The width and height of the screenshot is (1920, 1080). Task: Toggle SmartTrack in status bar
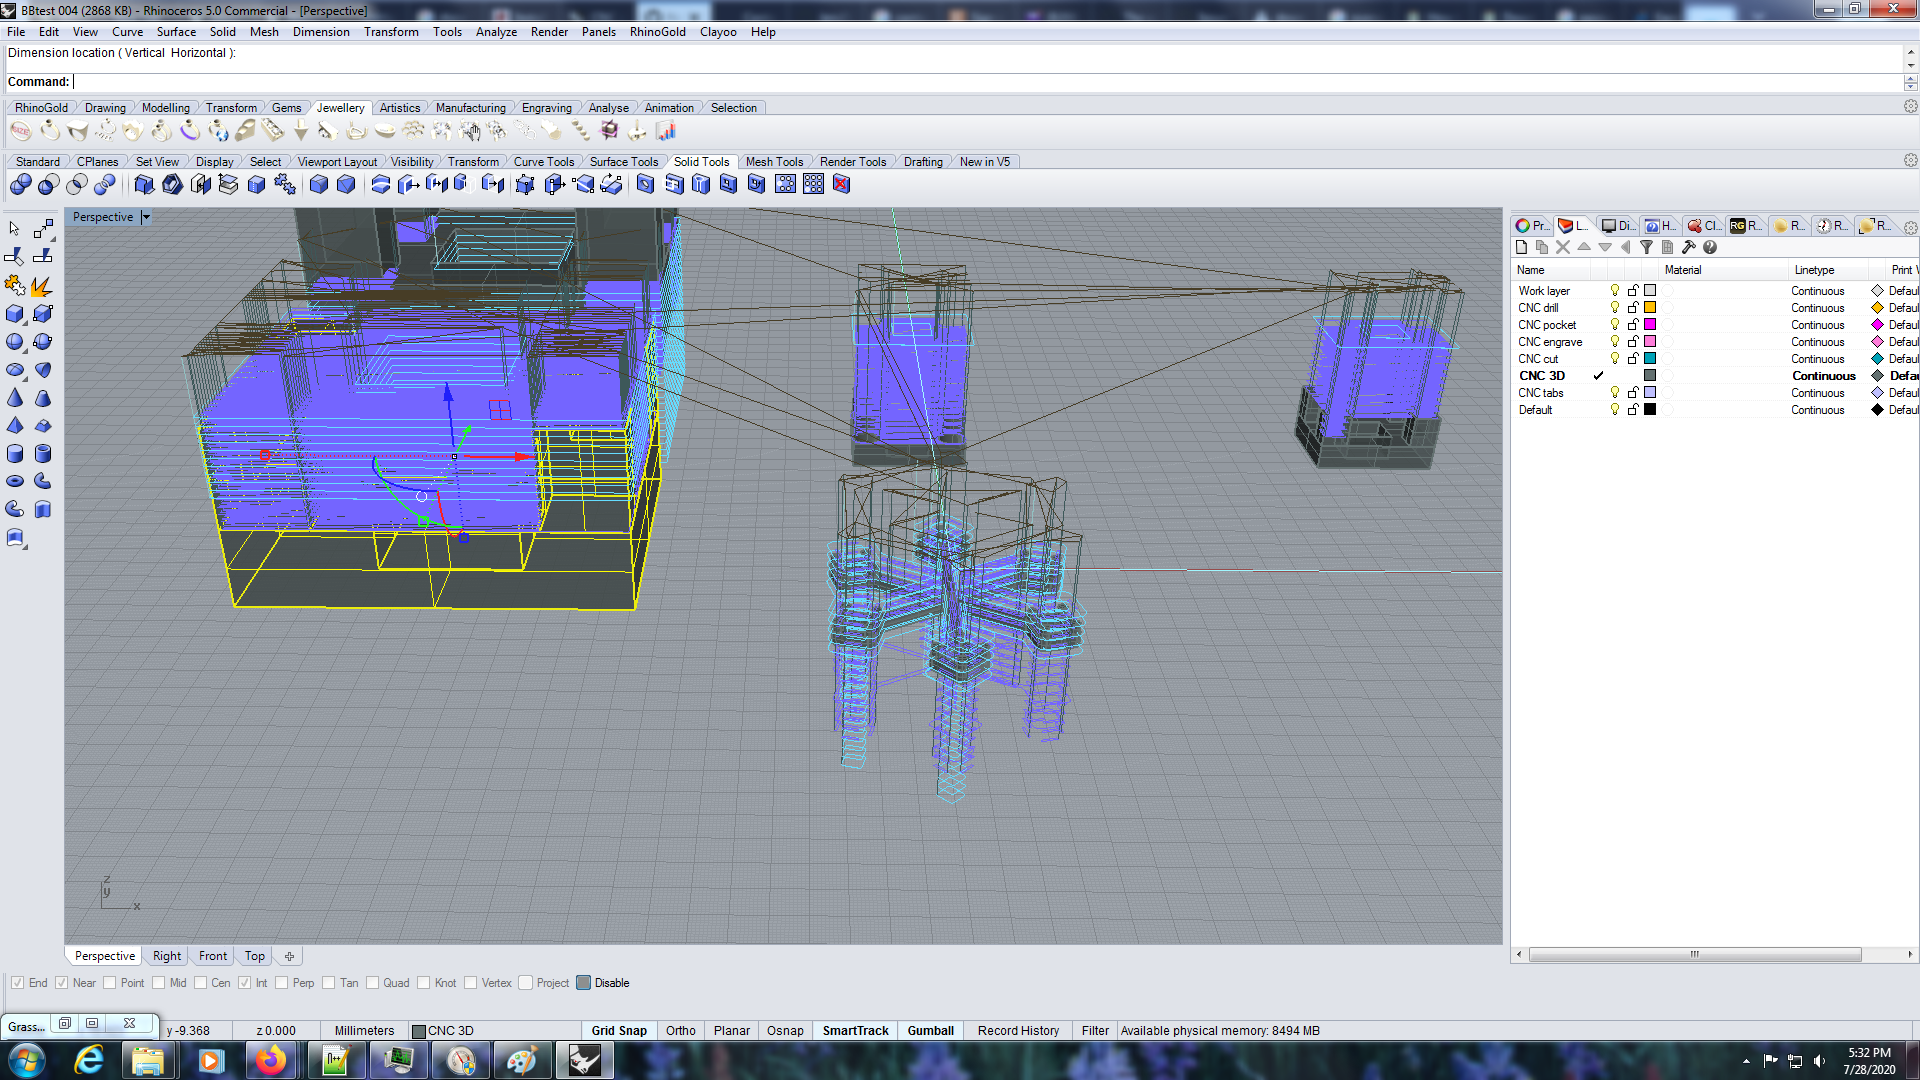[855, 1031]
